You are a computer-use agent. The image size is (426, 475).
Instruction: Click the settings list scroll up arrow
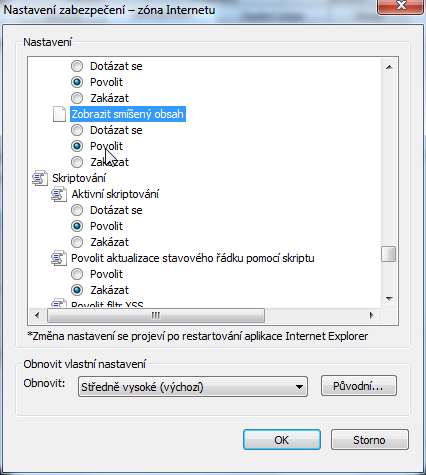pyautogui.click(x=389, y=67)
